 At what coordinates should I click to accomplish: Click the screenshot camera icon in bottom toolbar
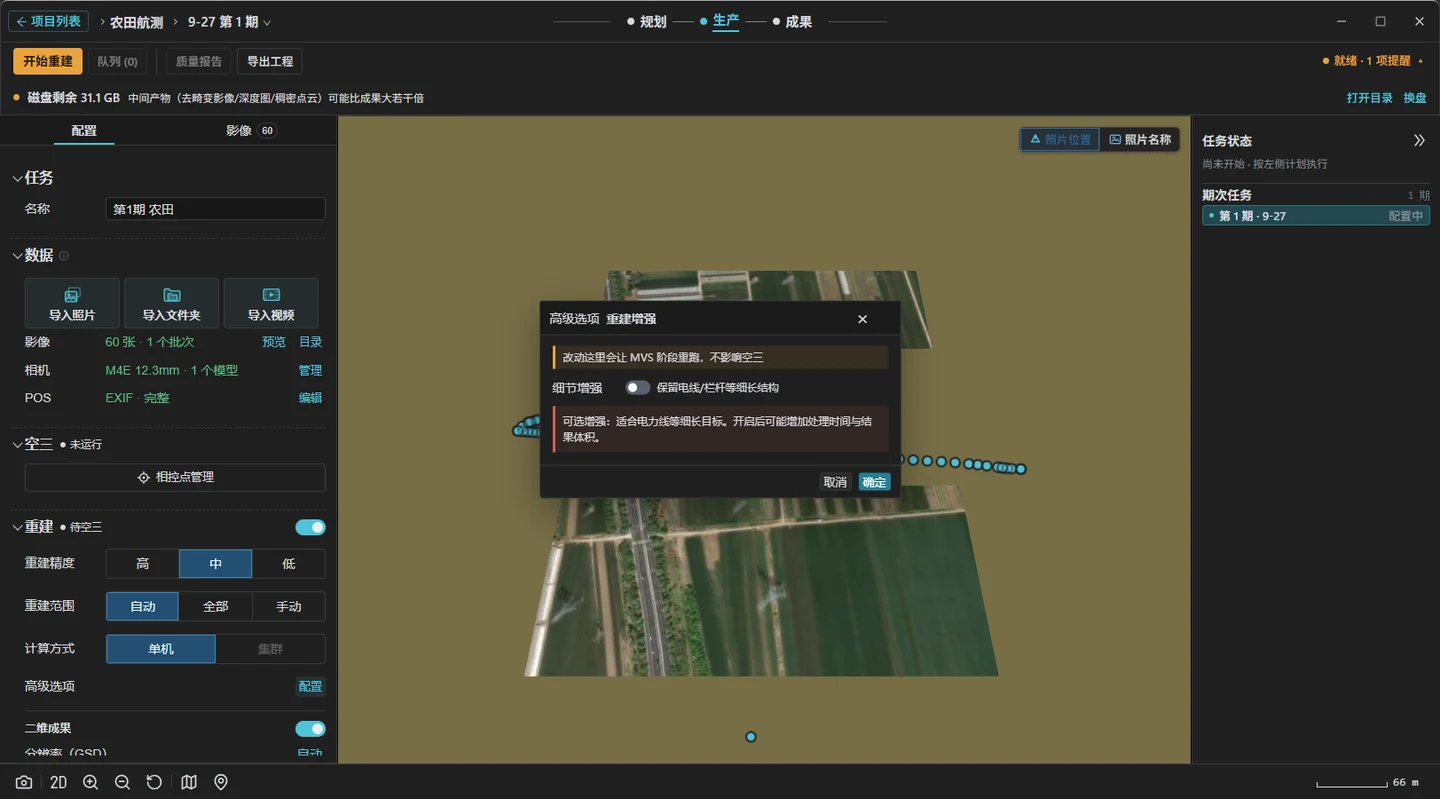[x=24, y=782]
